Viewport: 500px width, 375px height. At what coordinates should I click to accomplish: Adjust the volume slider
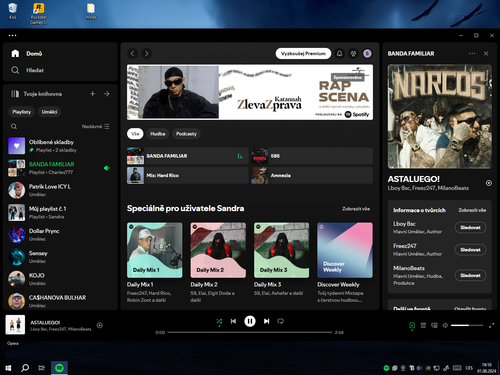tap(467, 325)
